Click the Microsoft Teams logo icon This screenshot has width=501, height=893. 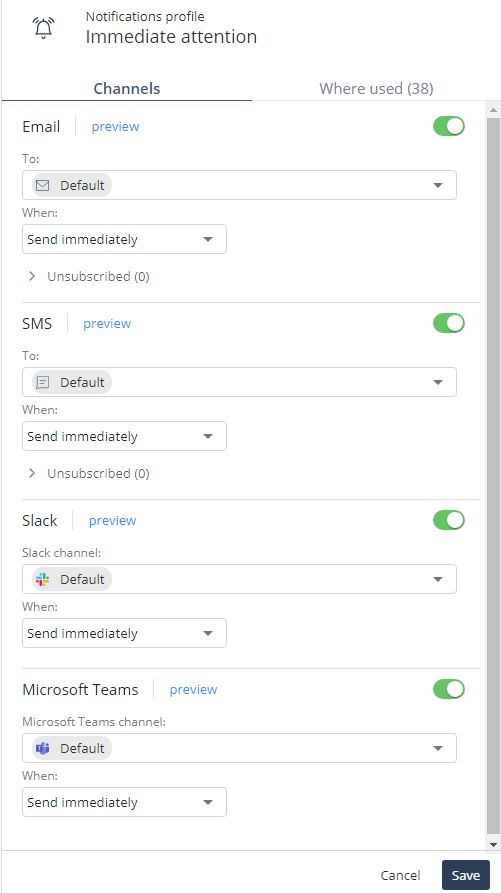(x=43, y=748)
